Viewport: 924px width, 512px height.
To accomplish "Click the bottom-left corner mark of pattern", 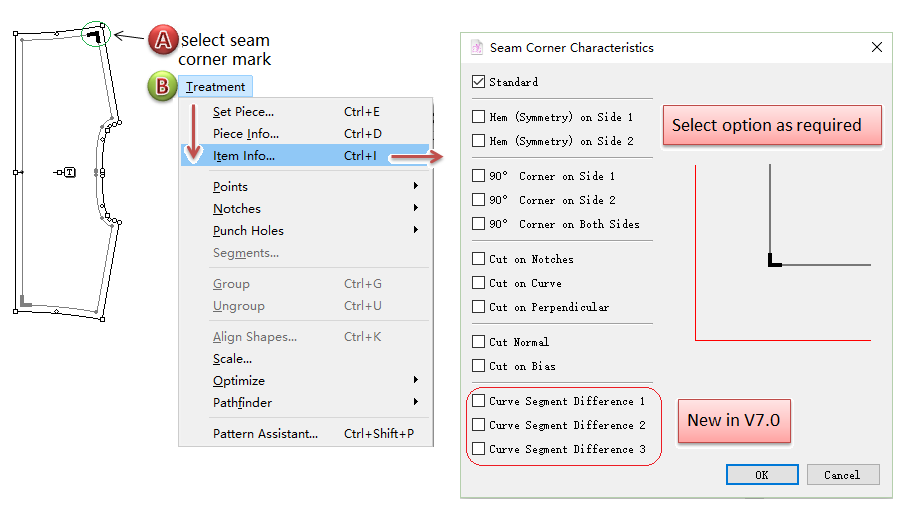I will (x=26, y=302).
